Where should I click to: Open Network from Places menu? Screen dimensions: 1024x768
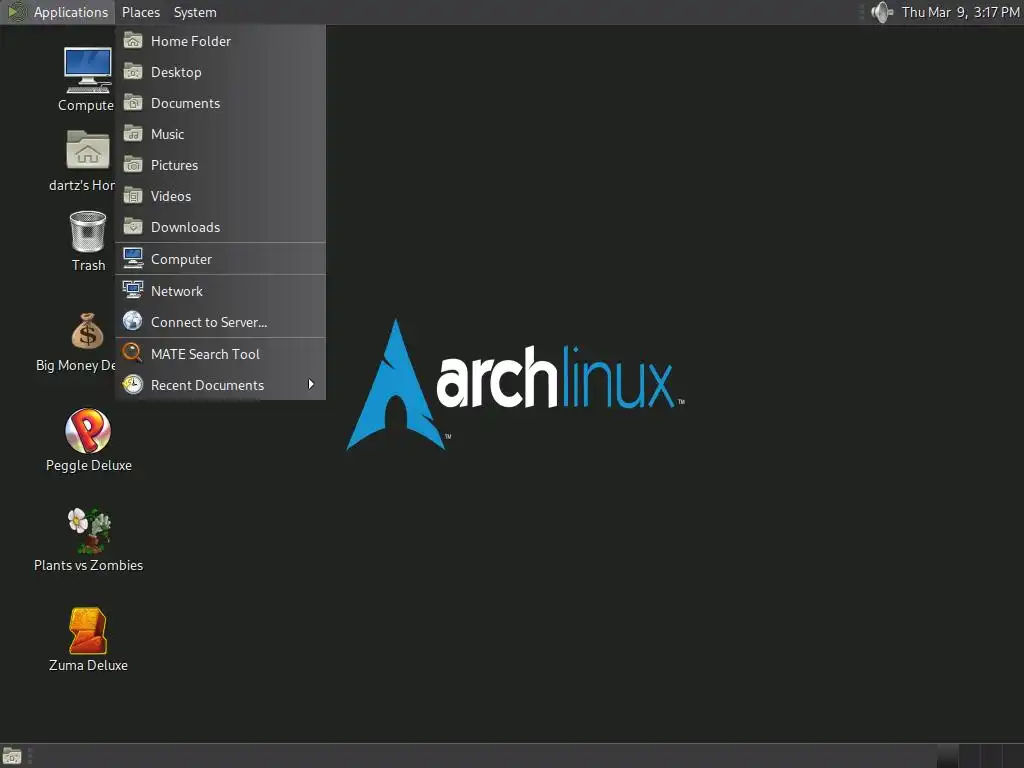pos(221,291)
